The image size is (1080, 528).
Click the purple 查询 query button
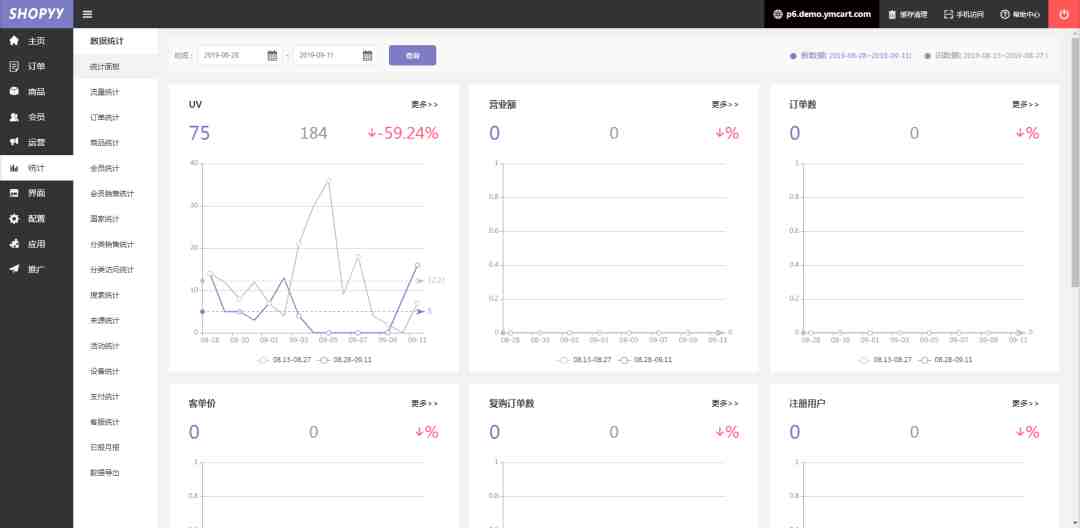coord(412,56)
